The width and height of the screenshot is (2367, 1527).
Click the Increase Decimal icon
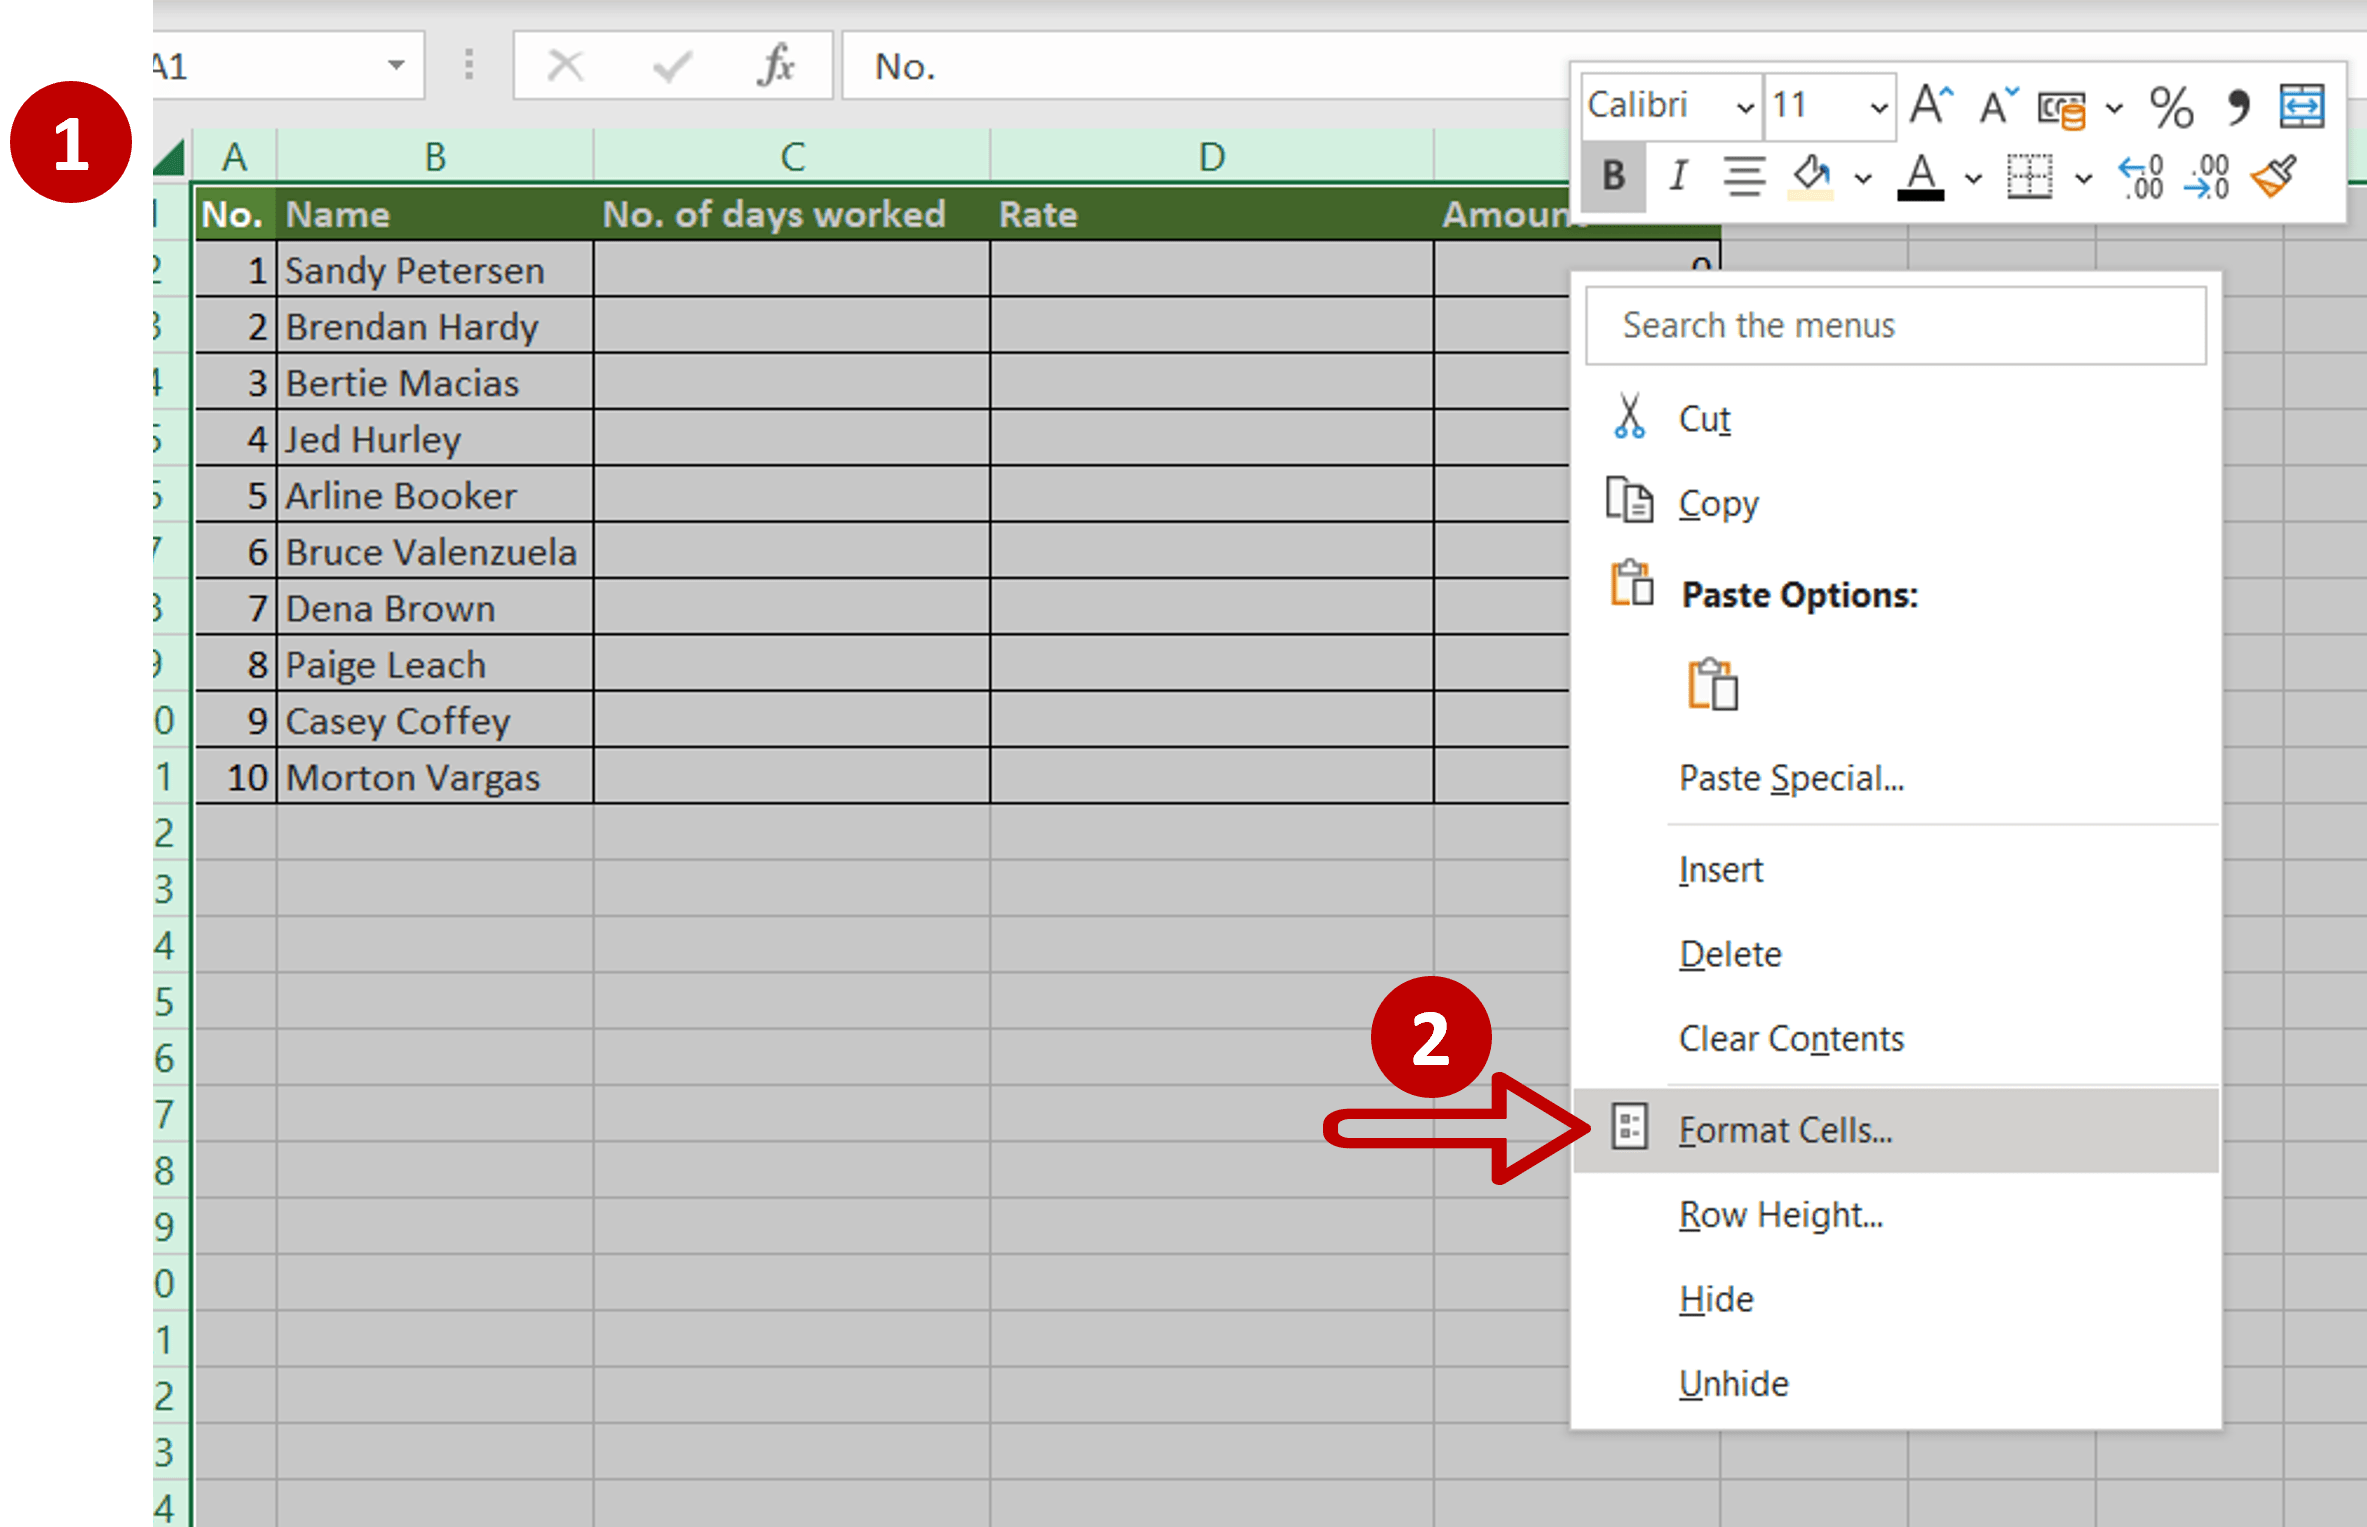pos(2140,176)
